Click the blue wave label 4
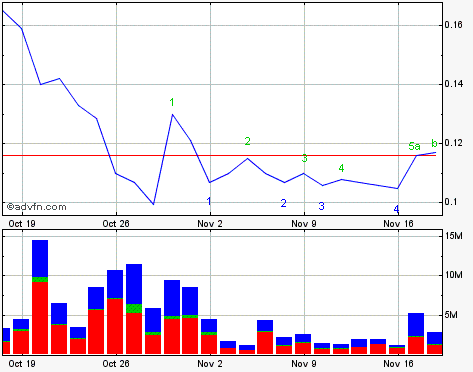Viewport: 473px width, 372px height. coord(396,209)
